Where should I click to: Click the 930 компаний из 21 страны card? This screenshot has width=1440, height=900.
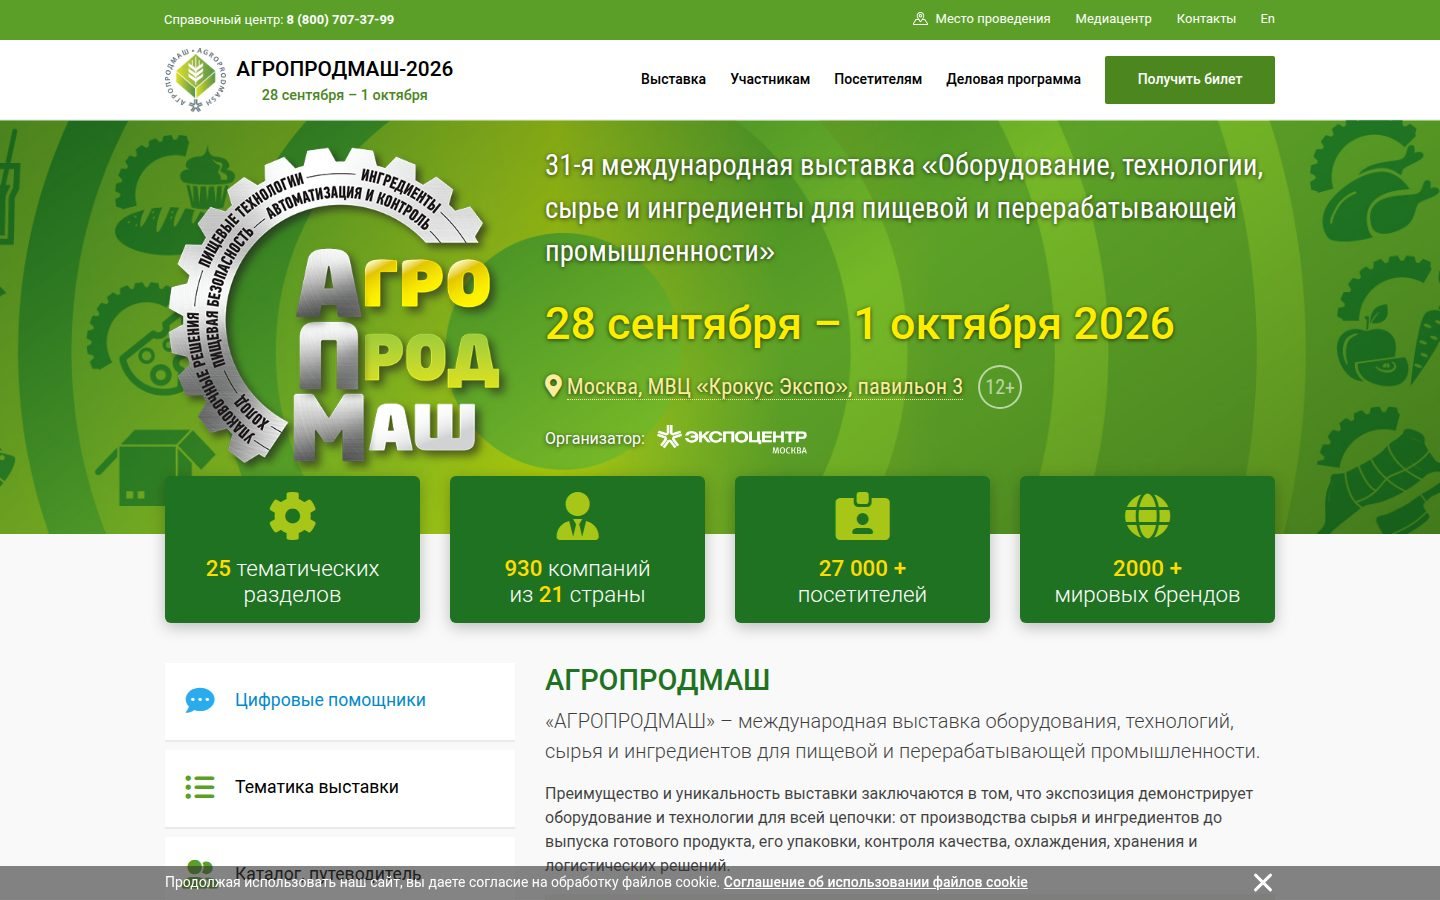(577, 549)
